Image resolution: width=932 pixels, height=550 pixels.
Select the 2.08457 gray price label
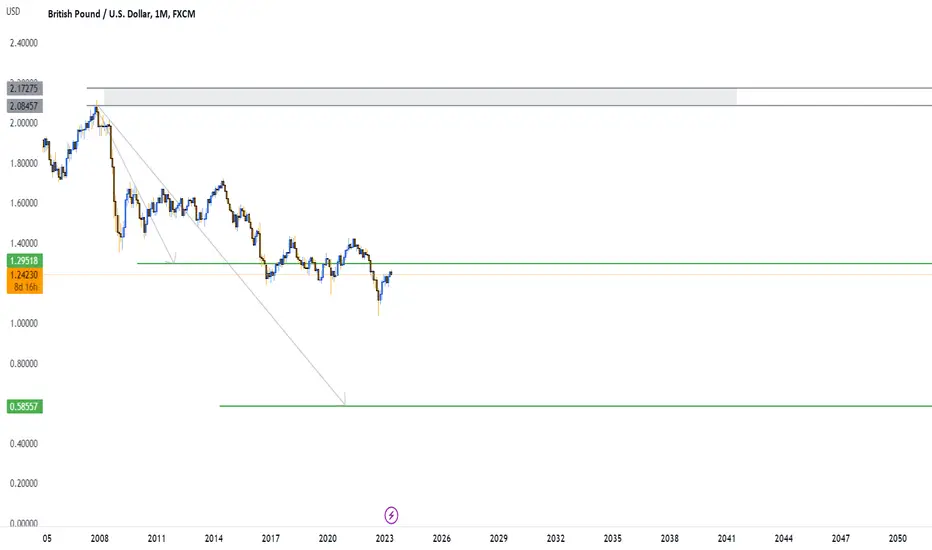tap(24, 106)
